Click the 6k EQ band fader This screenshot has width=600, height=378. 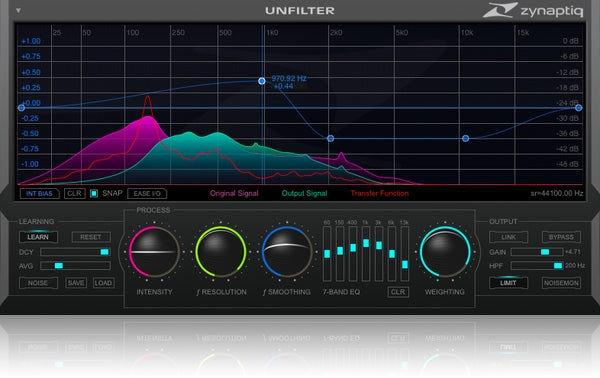[x=392, y=254]
